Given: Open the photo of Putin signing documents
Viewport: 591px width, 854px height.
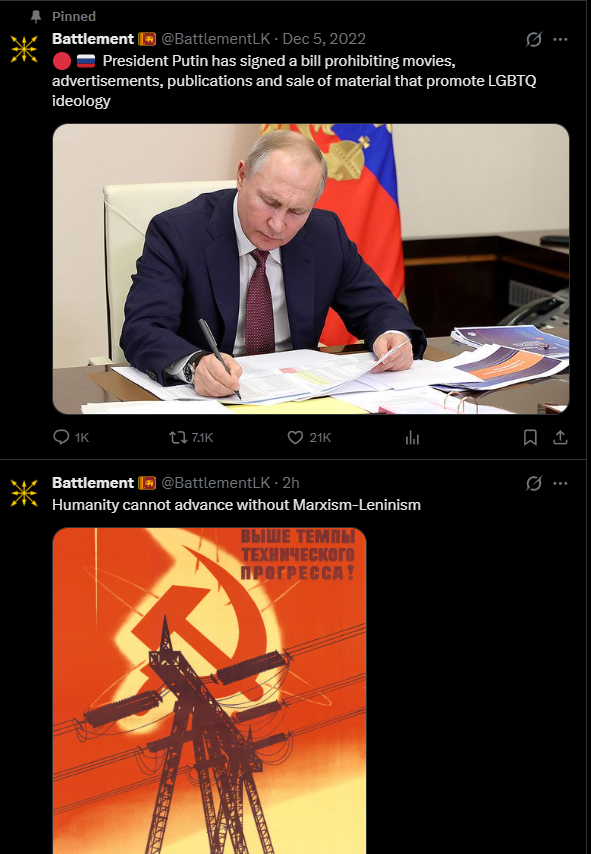Looking at the screenshot, I should [311, 269].
